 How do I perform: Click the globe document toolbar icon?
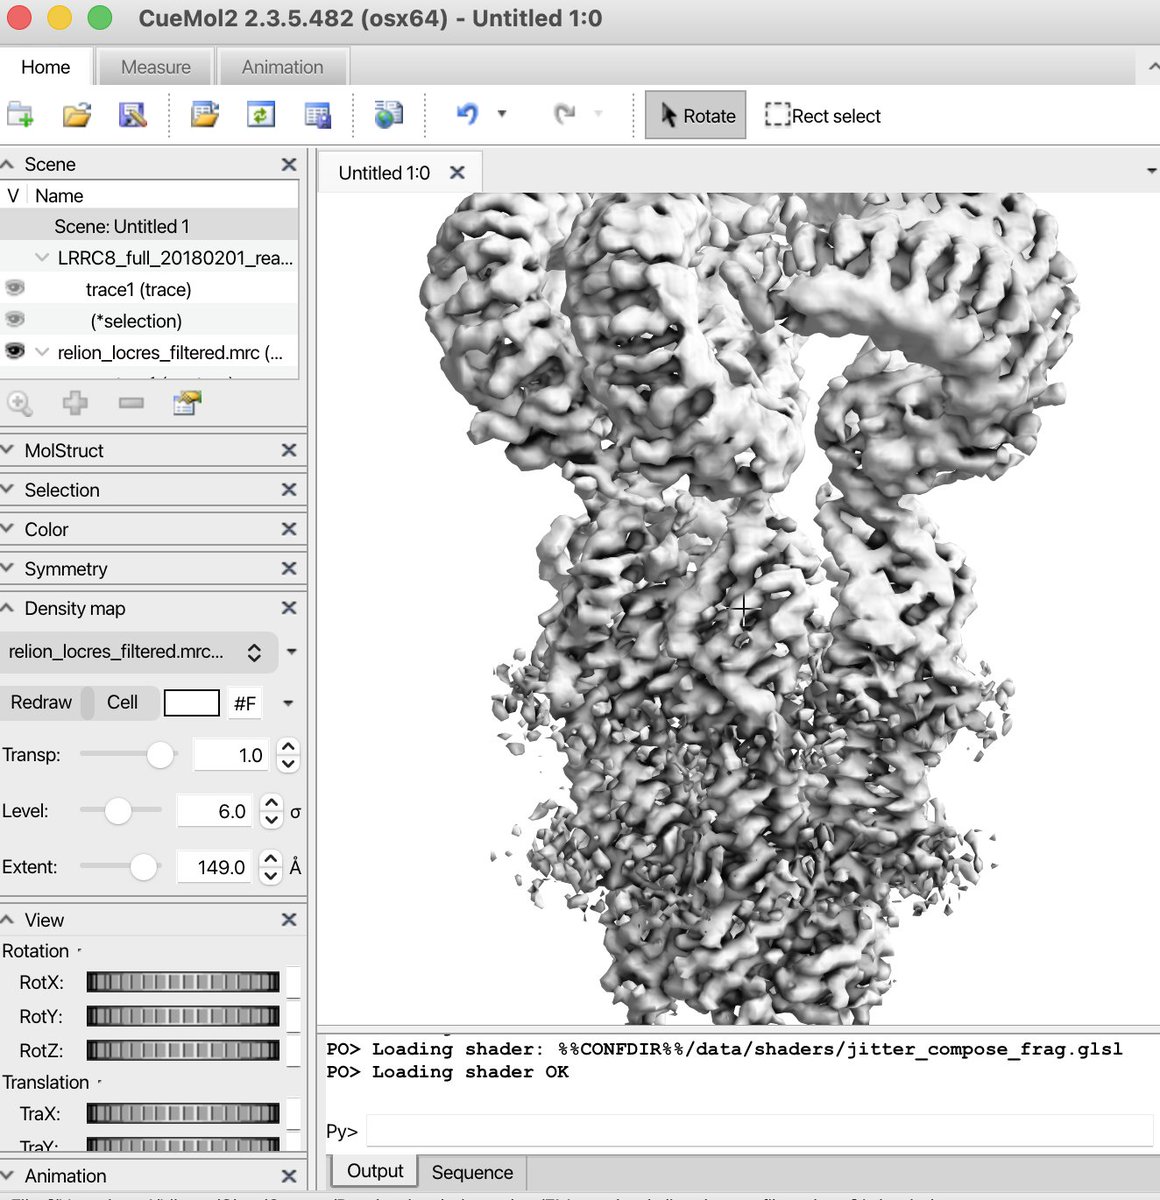(388, 115)
